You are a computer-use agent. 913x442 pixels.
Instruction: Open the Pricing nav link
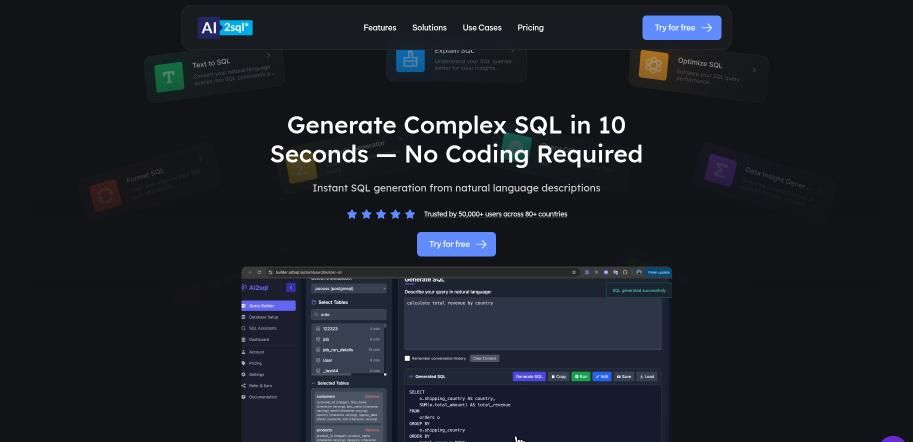(530, 27)
